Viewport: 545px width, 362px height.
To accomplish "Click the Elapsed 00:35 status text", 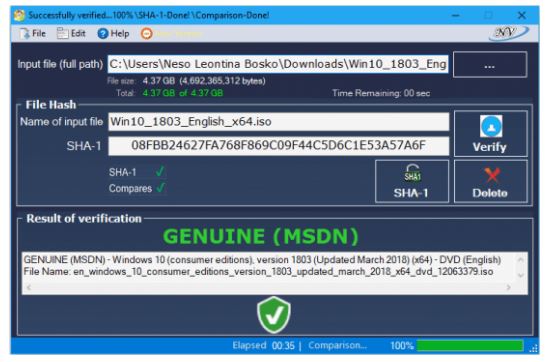I will pyautogui.click(x=263, y=345).
